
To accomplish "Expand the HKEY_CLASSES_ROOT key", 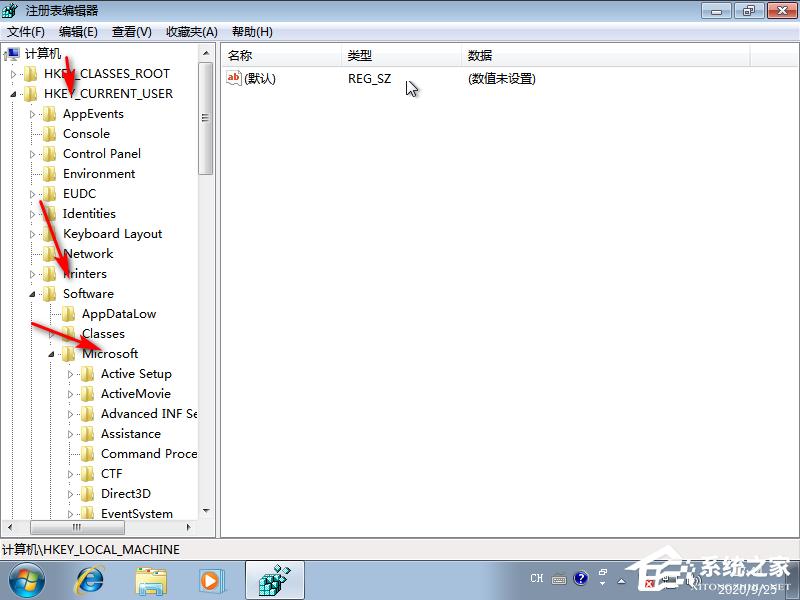I will point(13,74).
